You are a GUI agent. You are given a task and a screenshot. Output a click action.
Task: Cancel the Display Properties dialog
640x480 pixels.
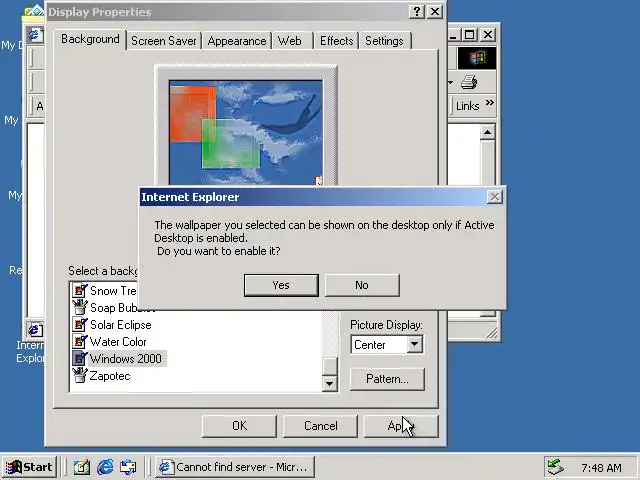pos(320,426)
